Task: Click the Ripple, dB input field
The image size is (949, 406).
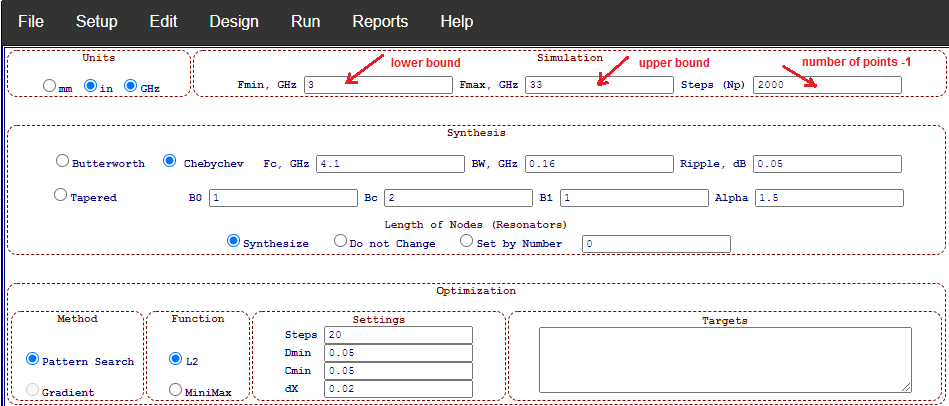Action: coord(827,163)
